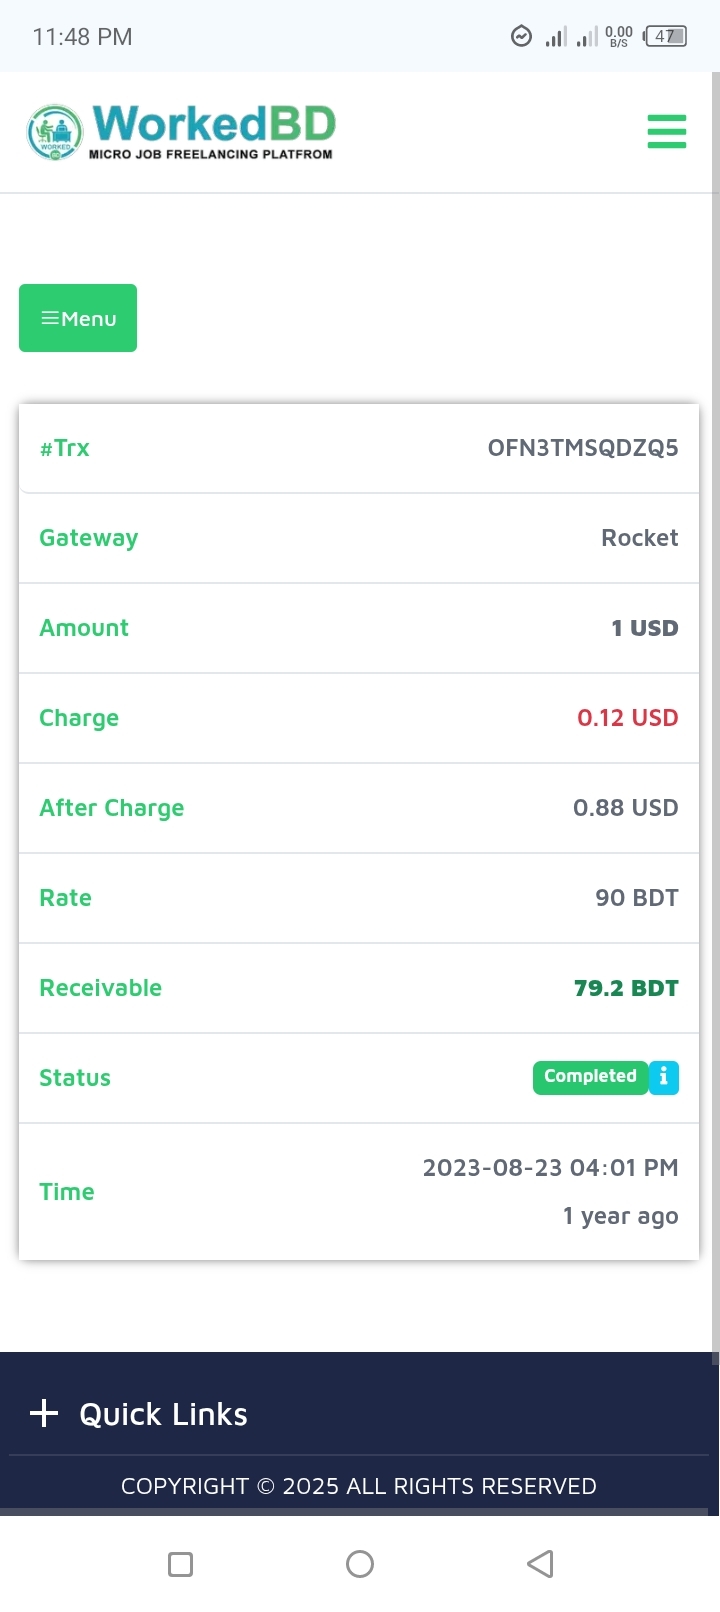Open the green Menu button
This screenshot has width=720, height=1612.
[x=78, y=318]
